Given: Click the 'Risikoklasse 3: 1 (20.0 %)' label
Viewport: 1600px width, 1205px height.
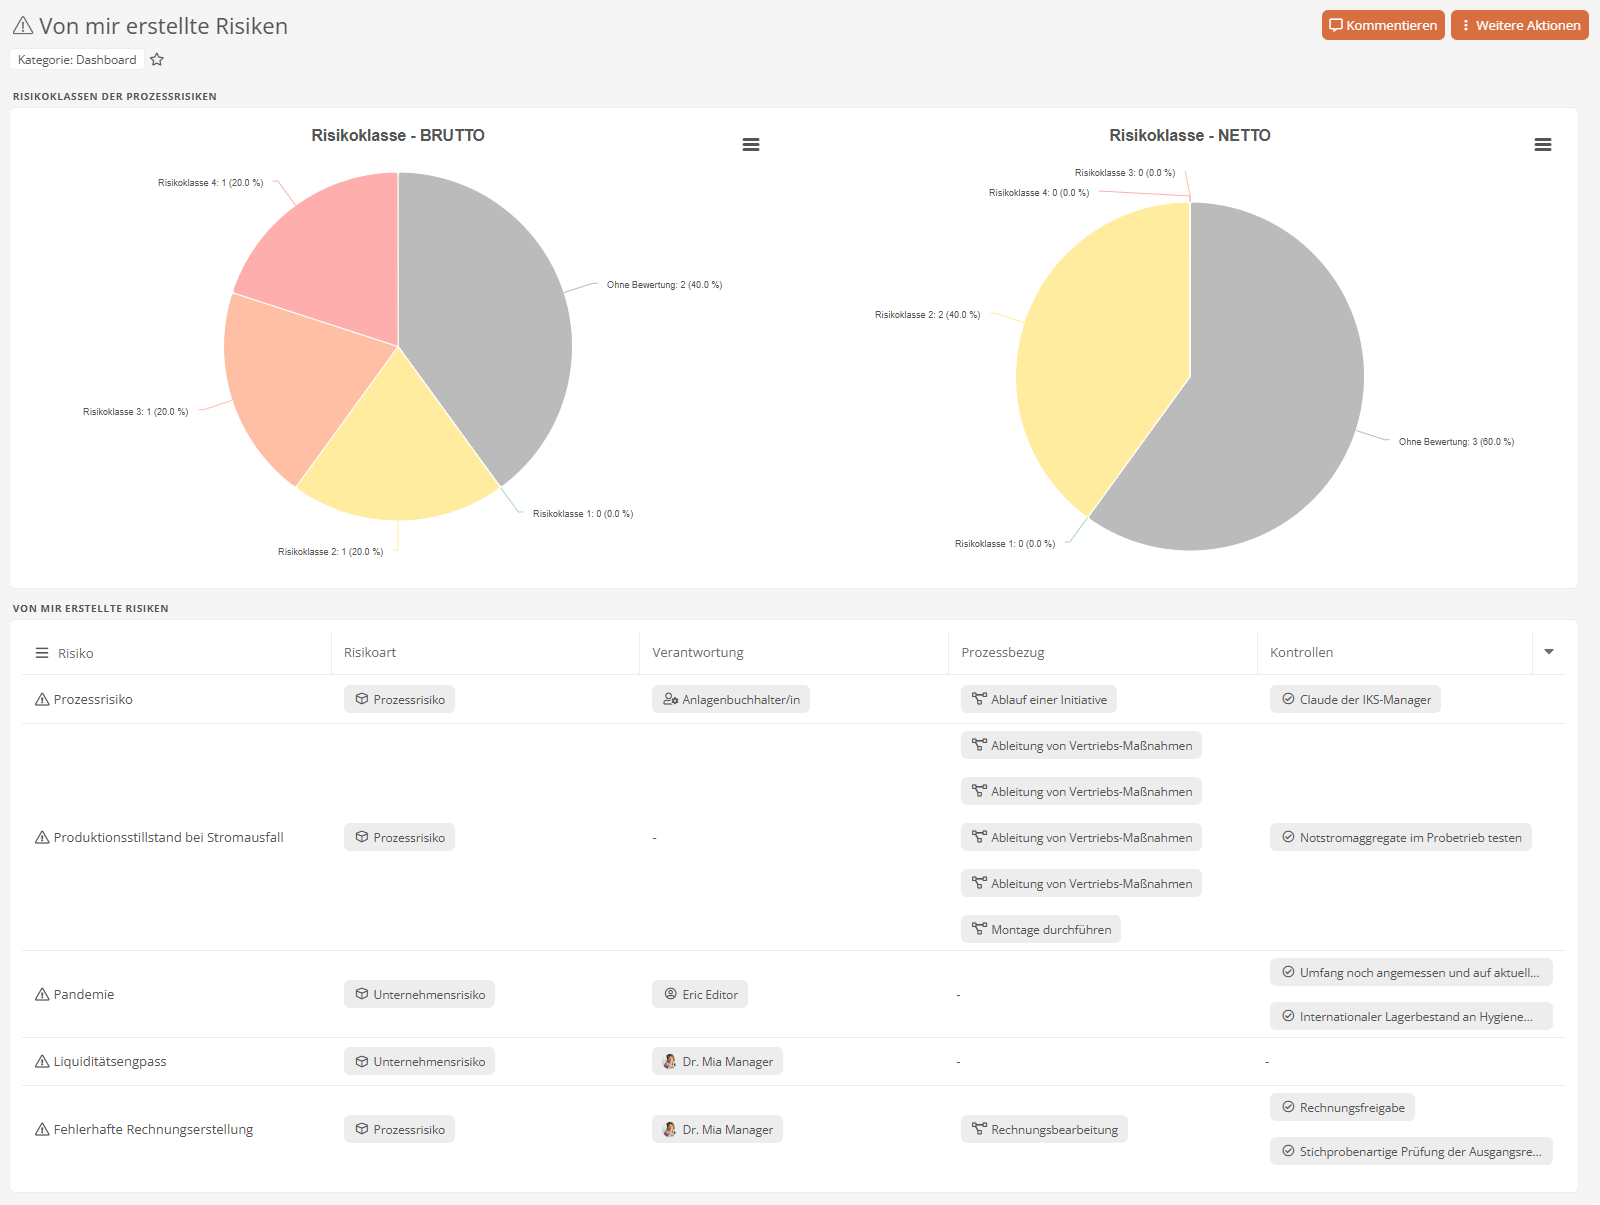Looking at the screenshot, I should coord(135,412).
